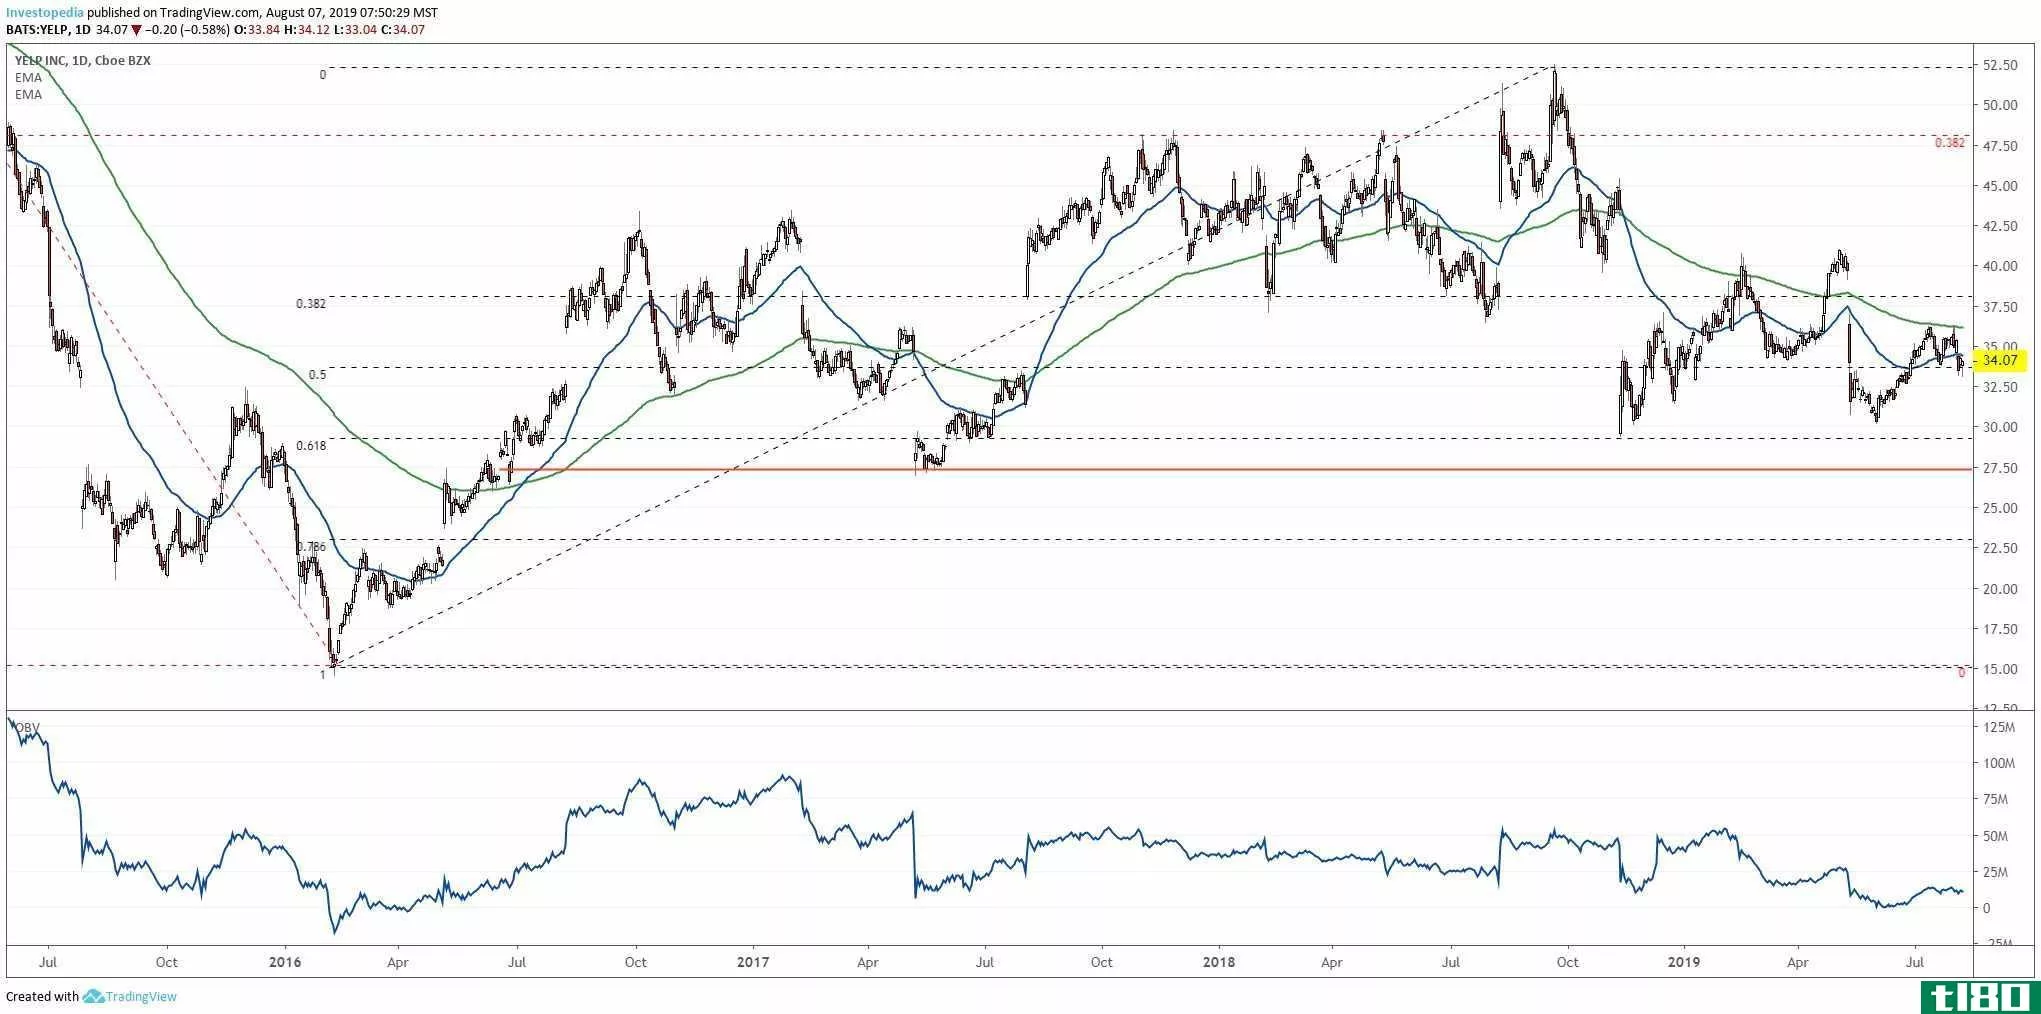
Task: Click the red 0.382 Fibonacci label
Action: tap(1950, 143)
